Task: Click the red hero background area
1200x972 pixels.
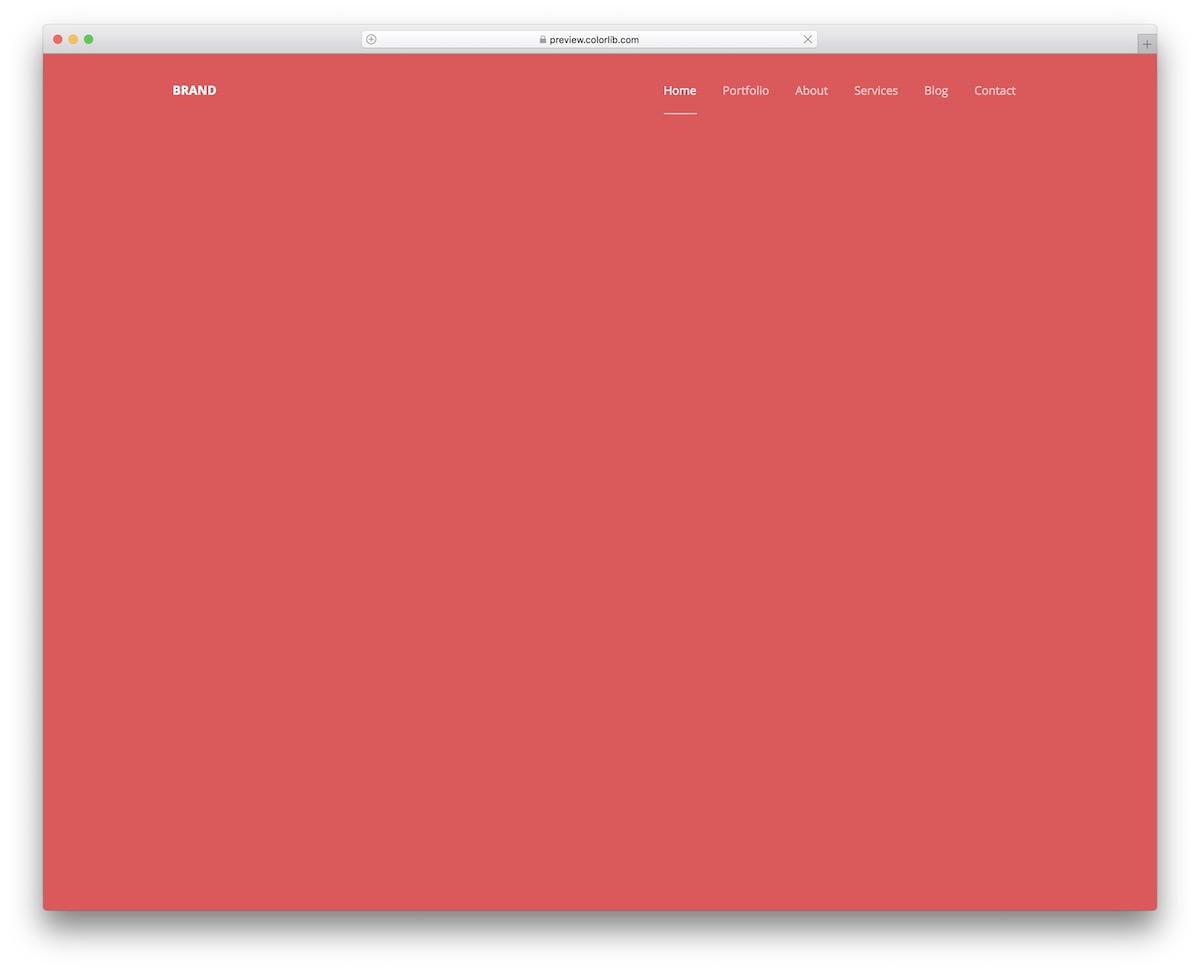Action: 600,500
